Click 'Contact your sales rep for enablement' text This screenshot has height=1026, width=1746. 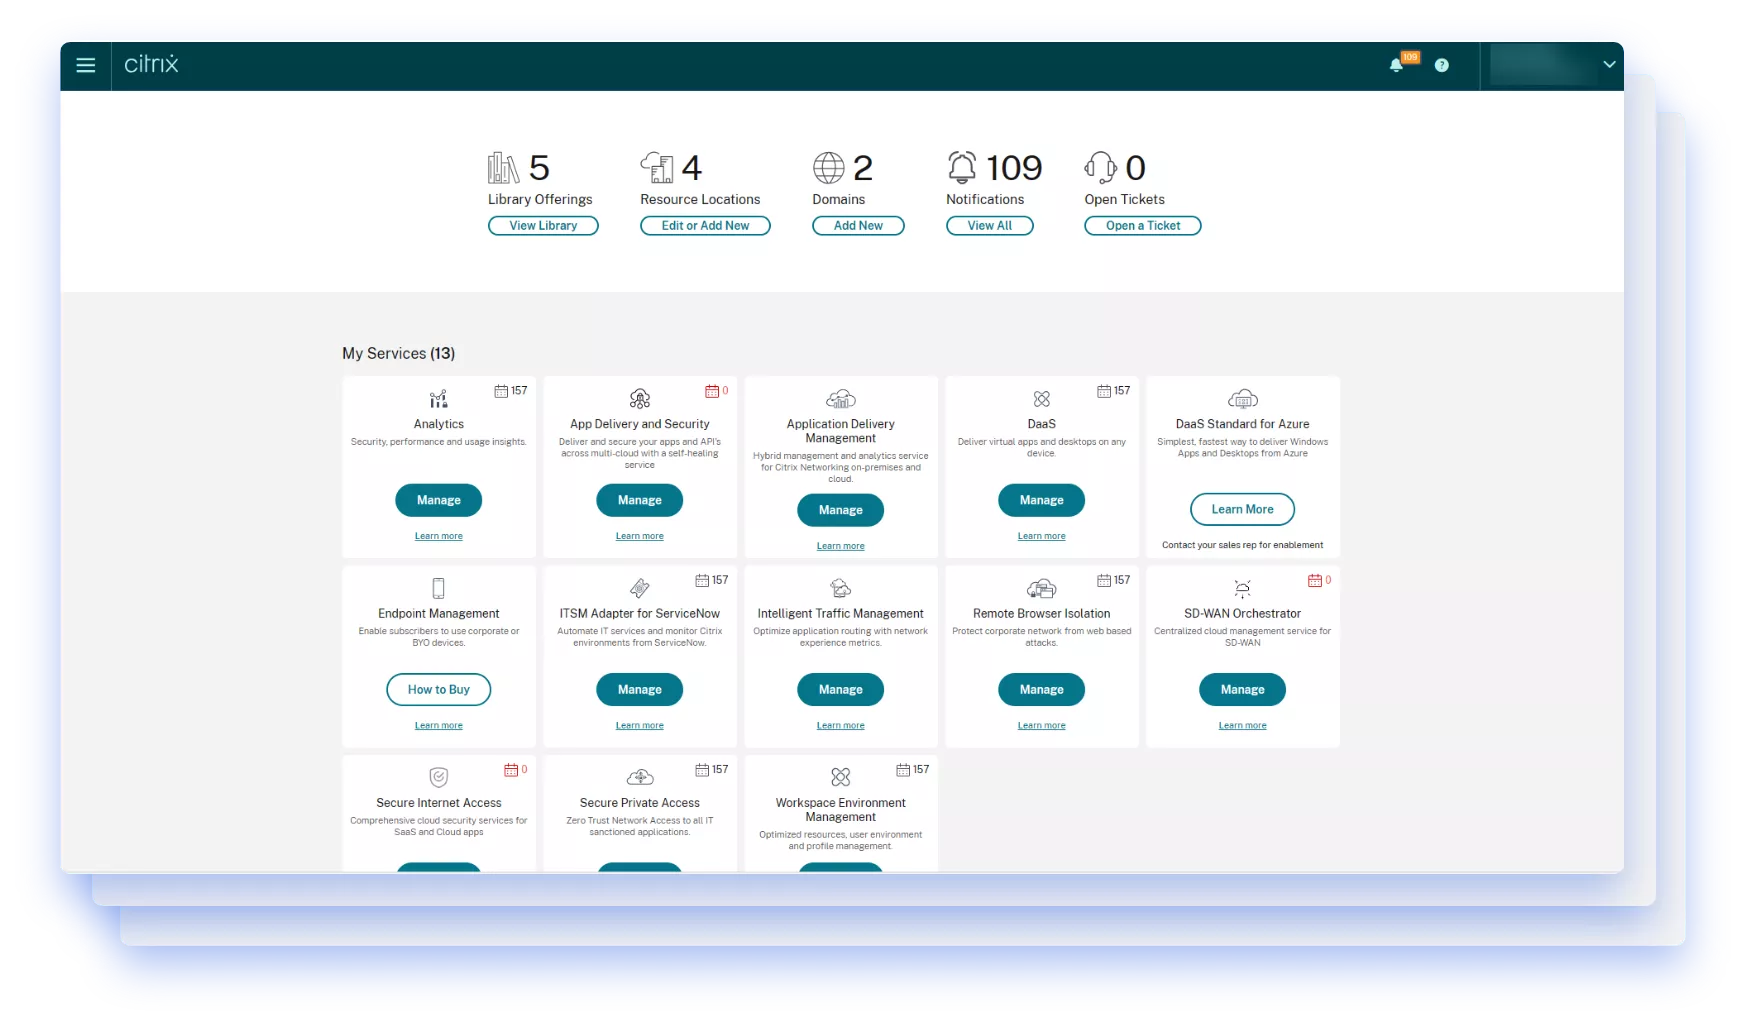coord(1243,545)
